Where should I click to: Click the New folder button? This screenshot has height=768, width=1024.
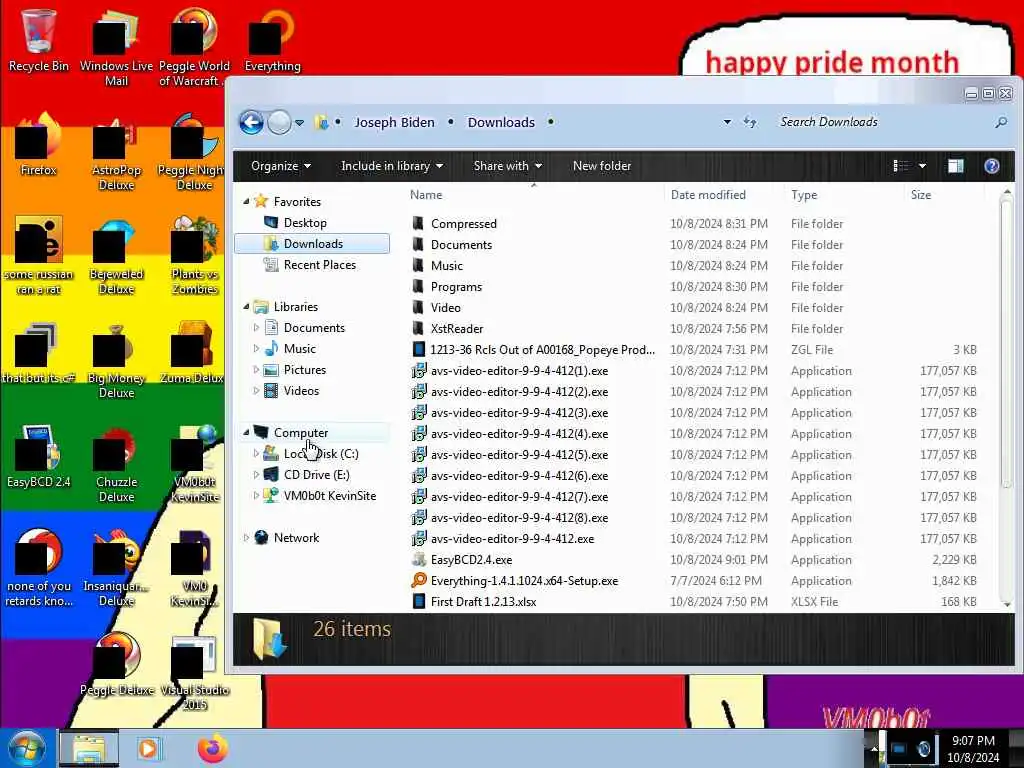pos(601,166)
